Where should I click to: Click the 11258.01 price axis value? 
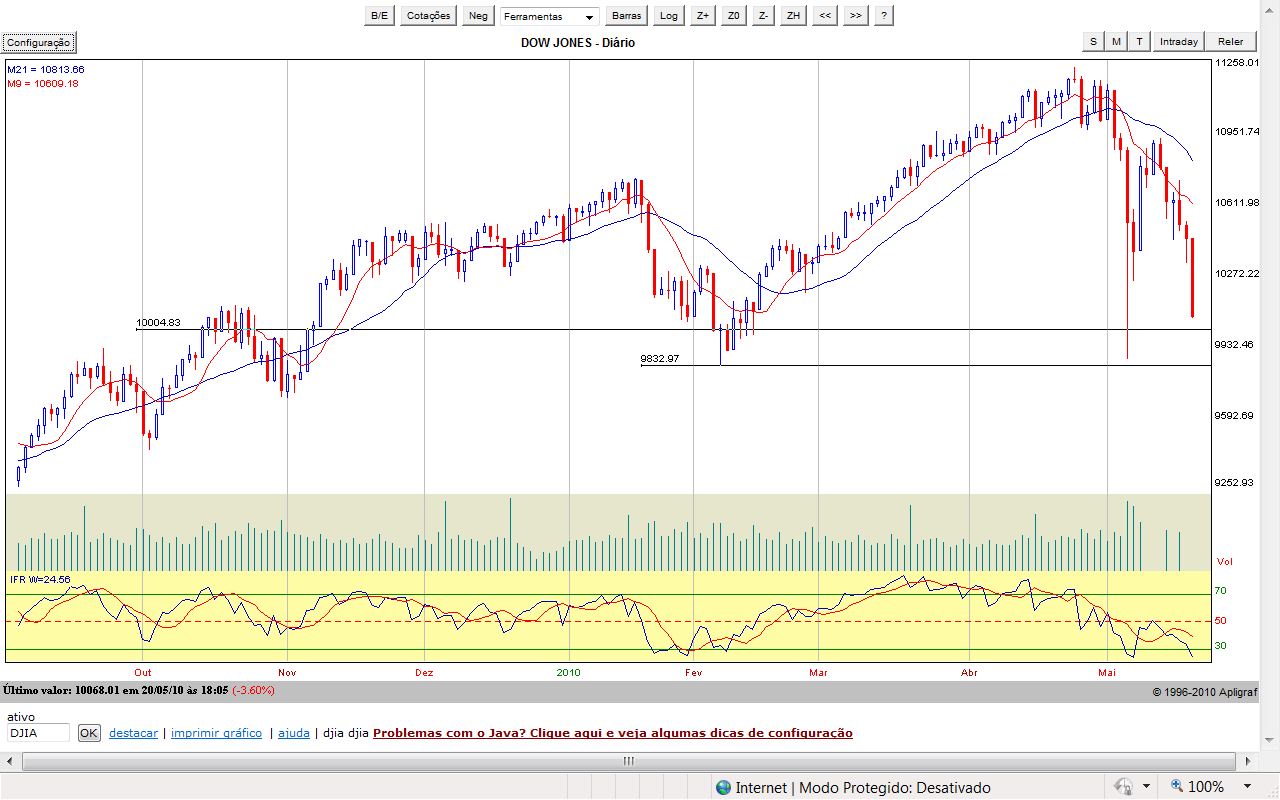[1236, 62]
